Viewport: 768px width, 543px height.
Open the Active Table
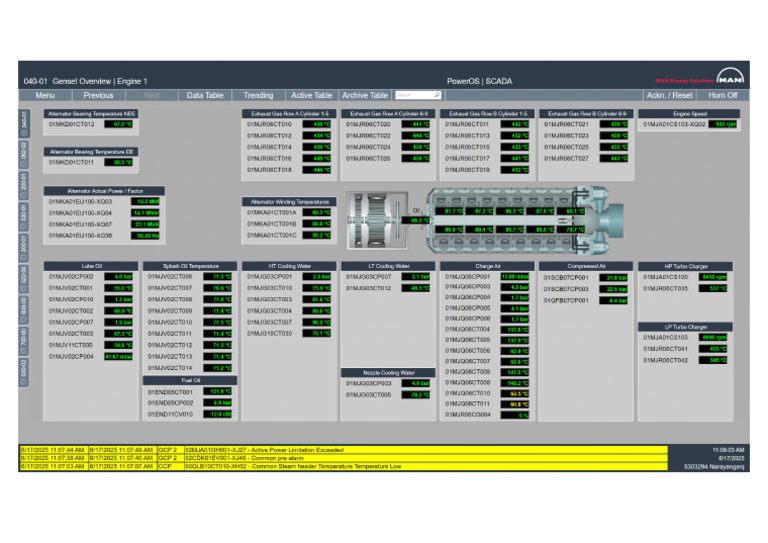tap(312, 95)
